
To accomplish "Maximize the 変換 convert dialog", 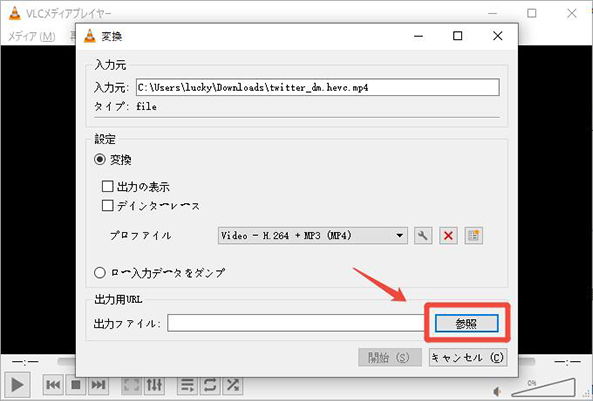I will 458,36.
